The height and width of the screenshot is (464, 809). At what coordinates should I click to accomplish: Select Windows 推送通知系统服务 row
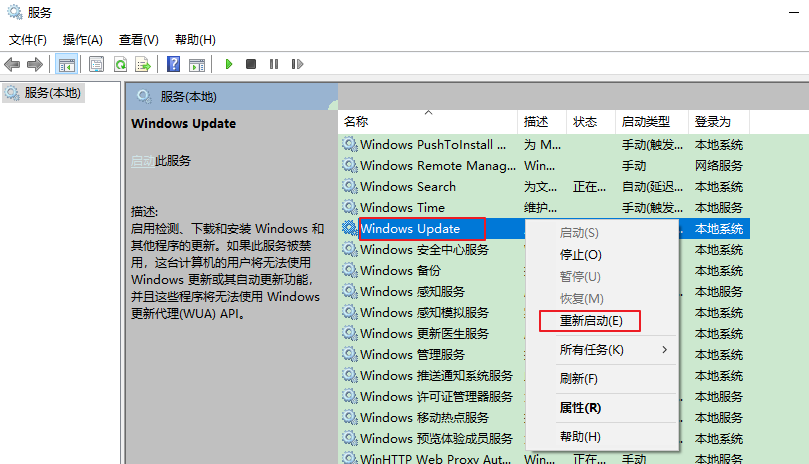coord(436,375)
